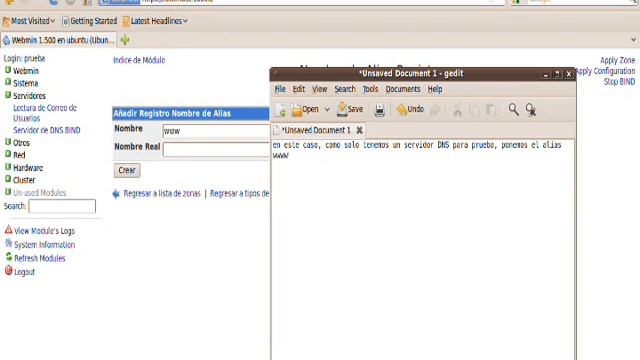Image resolution: width=640 pixels, height=360 pixels.
Task: Click the Webmin sidebar Search field
Action: pyautogui.click(x=62, y=206)
